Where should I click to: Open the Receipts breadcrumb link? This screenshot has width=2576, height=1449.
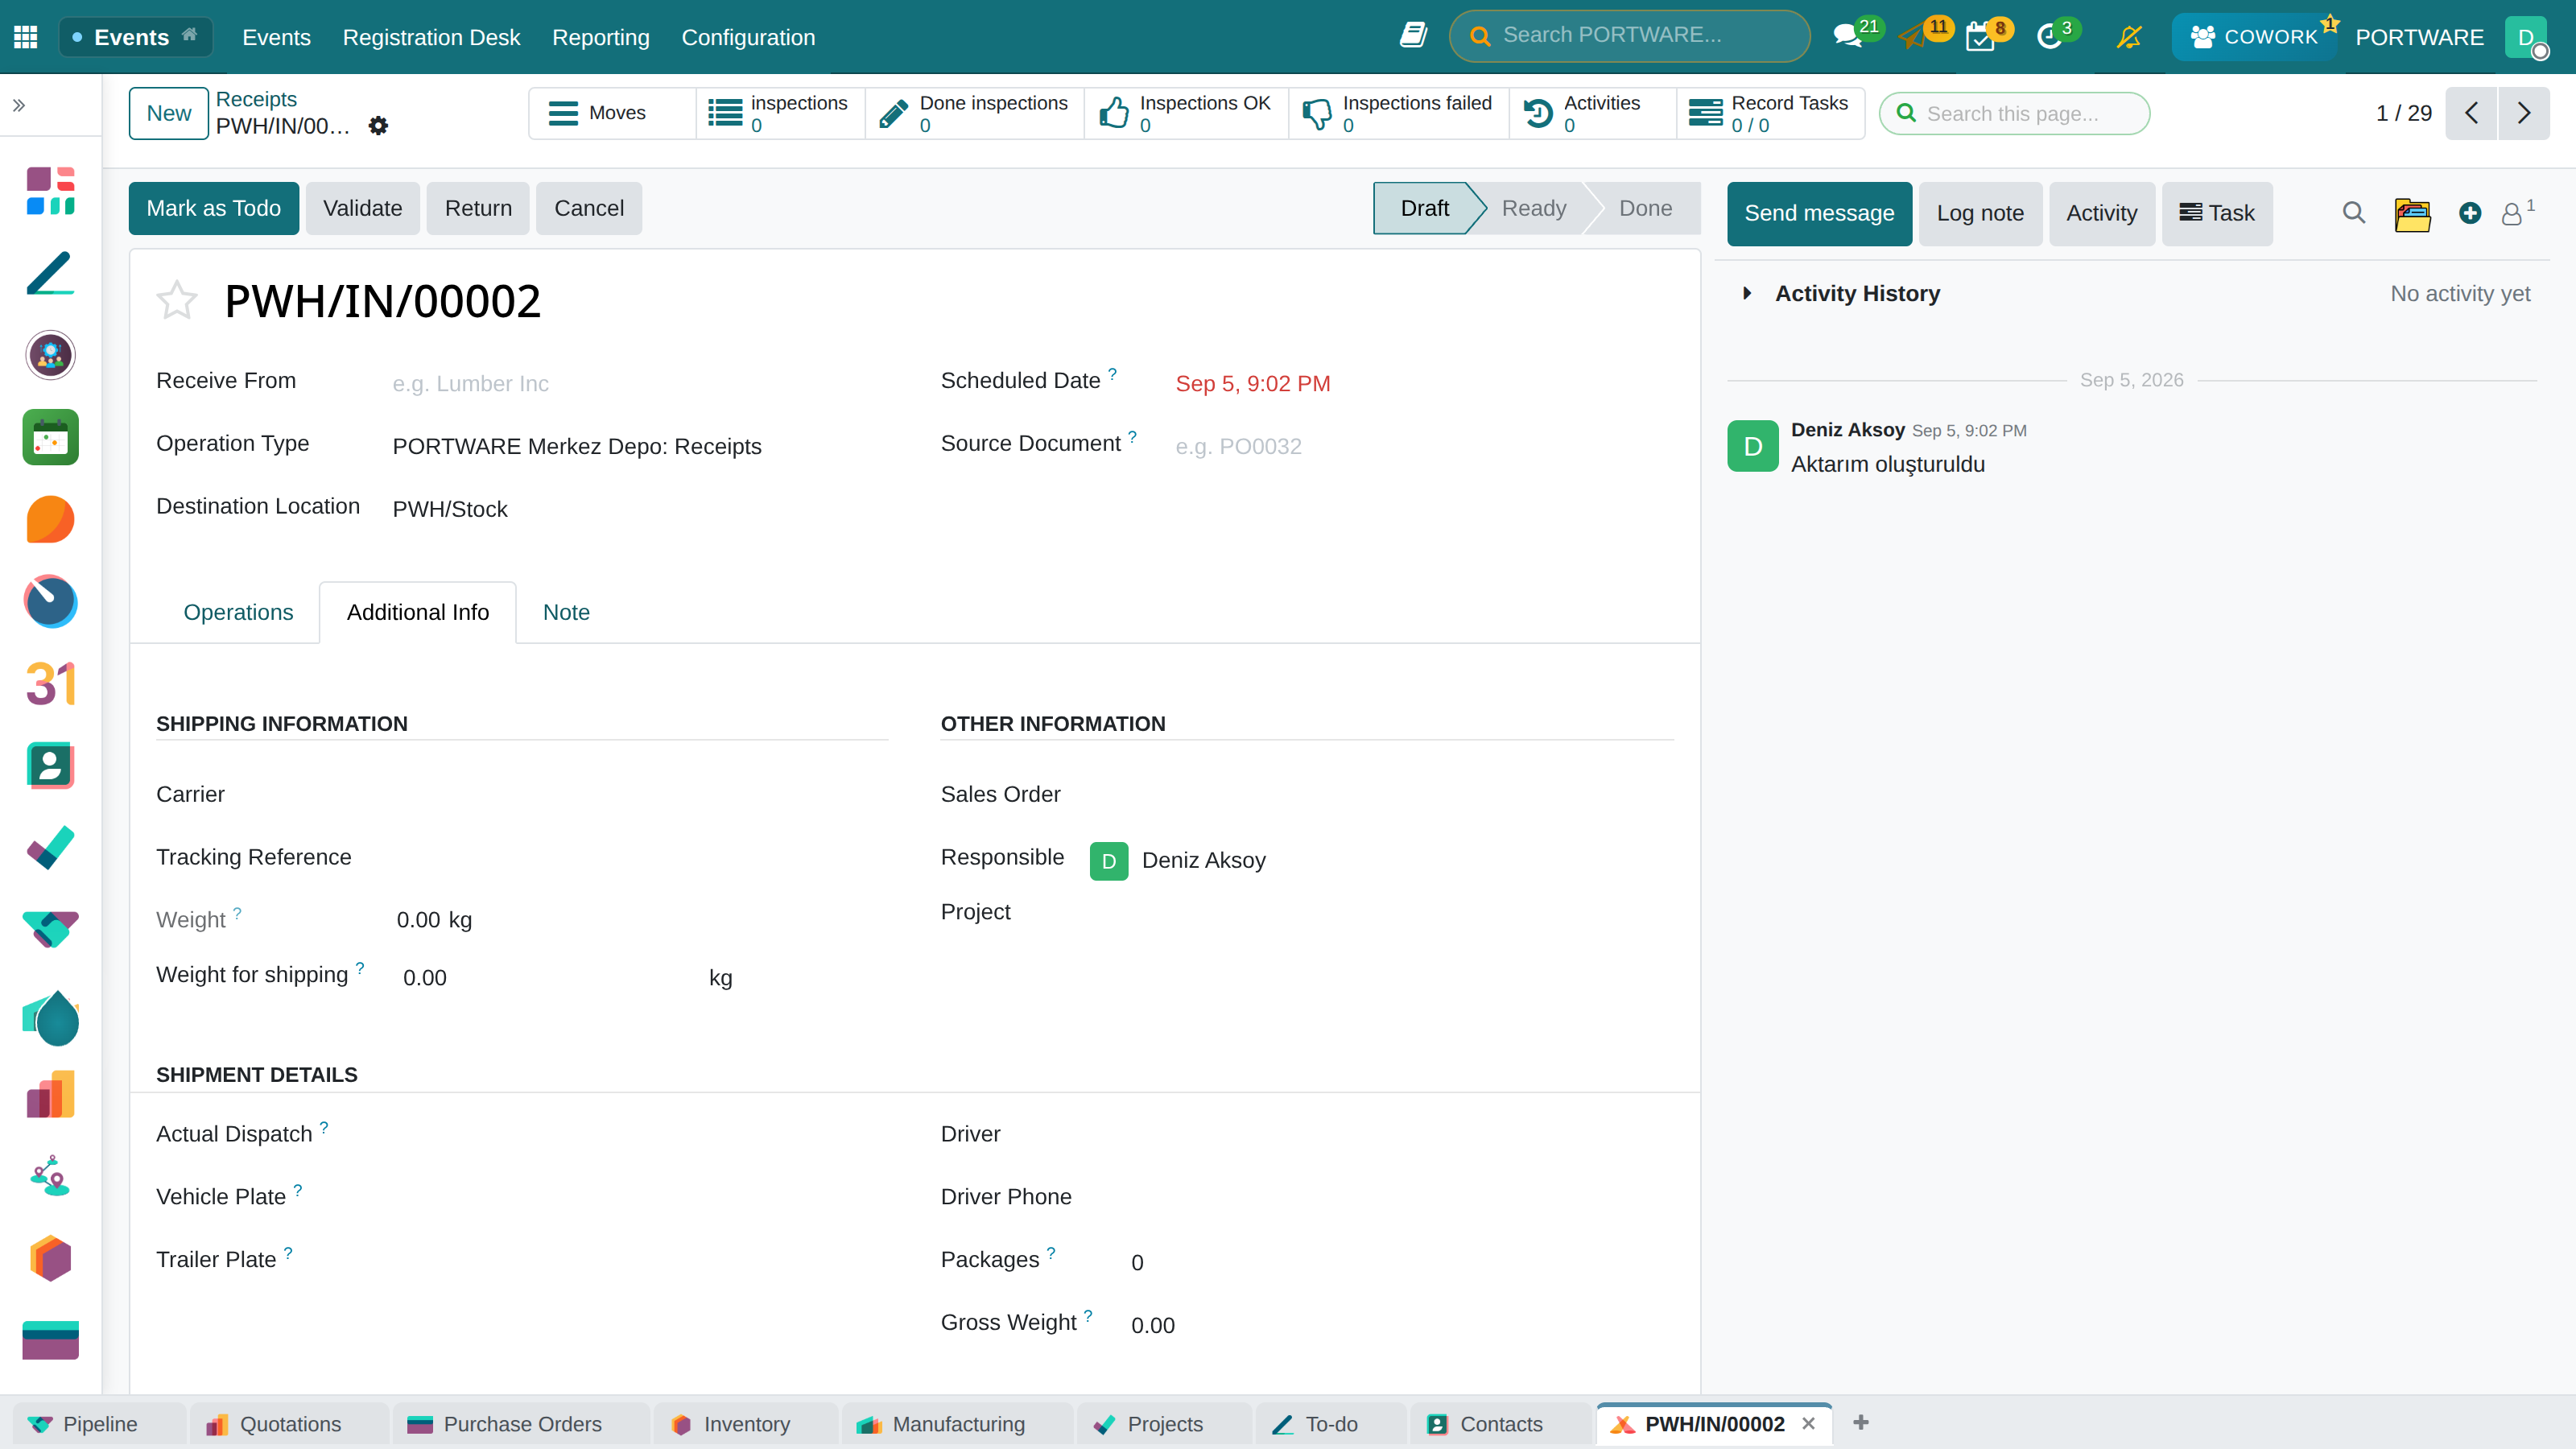[256, 99]
